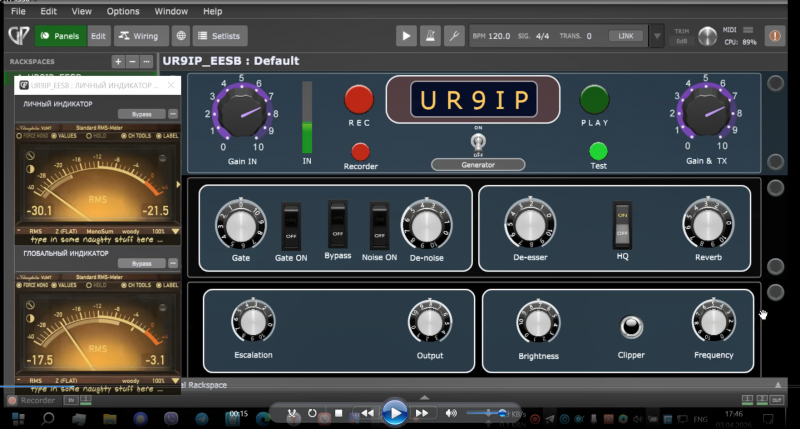Select HOLD radio in ЛИЧНЫЙ ИНДИКАТОР meter
The width and height of the screenshot is (800, 429).
(96, 136)
